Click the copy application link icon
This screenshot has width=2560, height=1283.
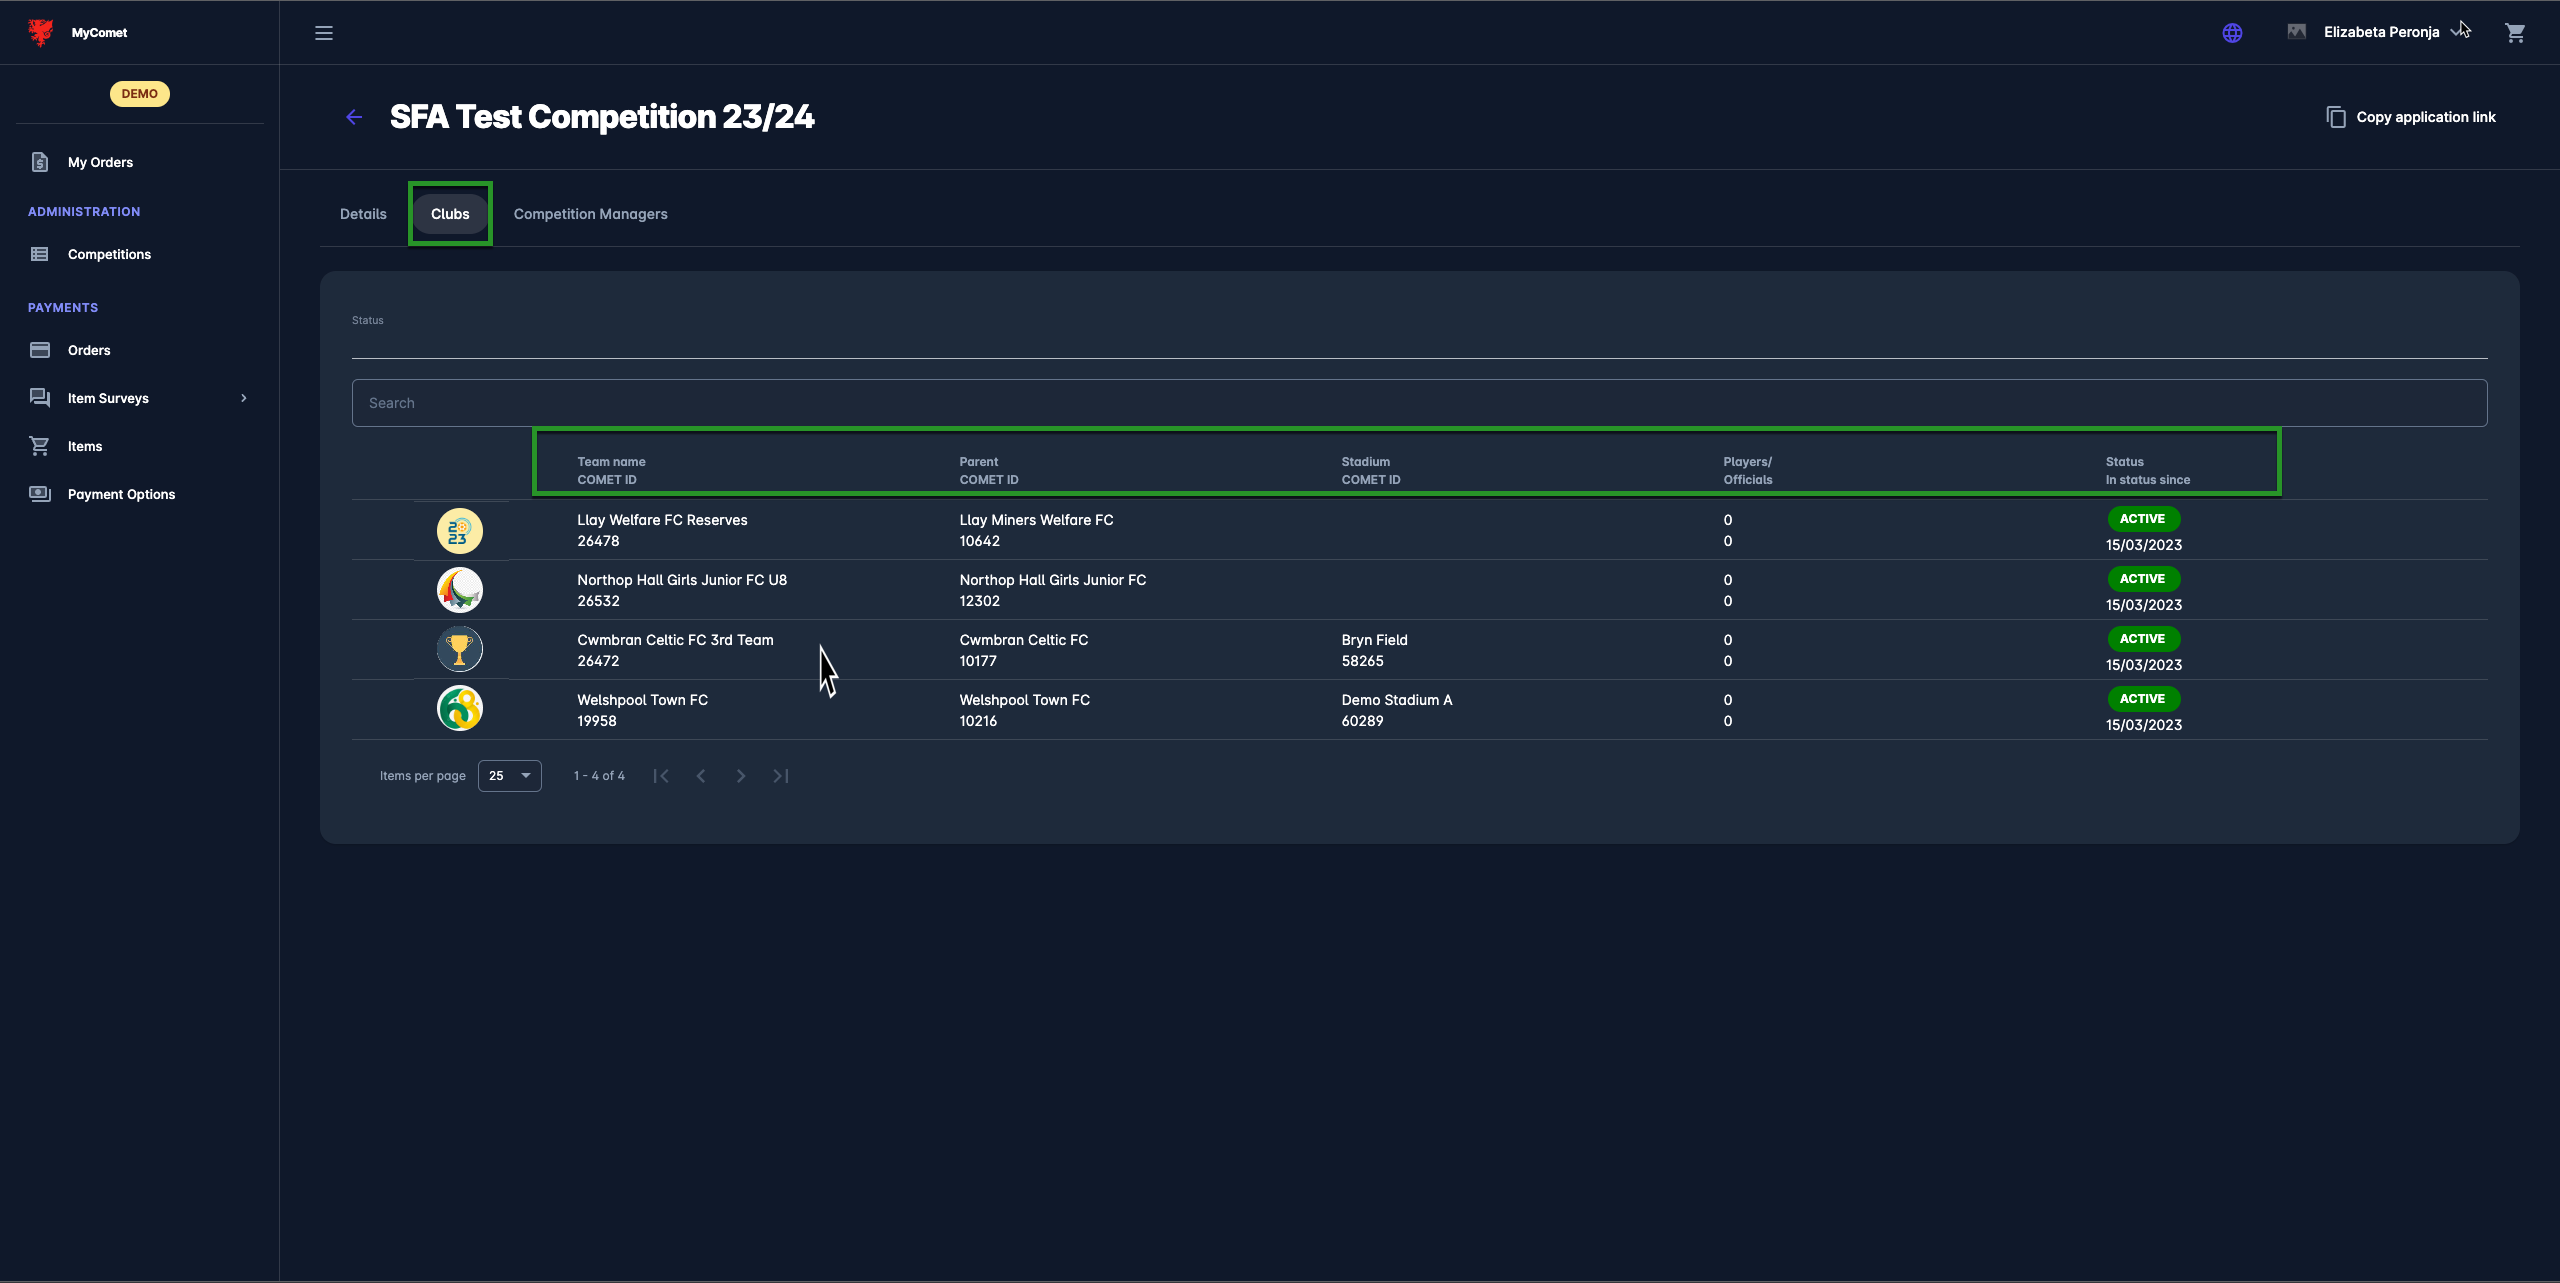click(2336, 117)
